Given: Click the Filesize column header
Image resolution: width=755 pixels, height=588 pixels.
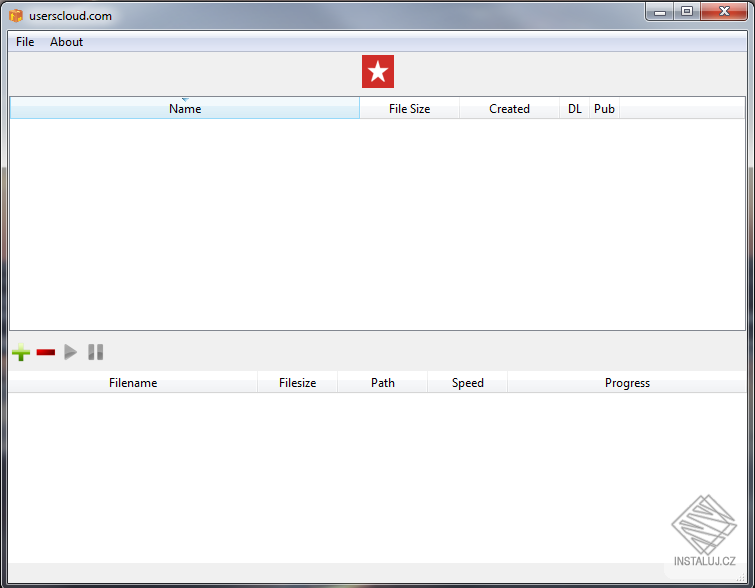Looking at the screenshot, I should [298, 382].
